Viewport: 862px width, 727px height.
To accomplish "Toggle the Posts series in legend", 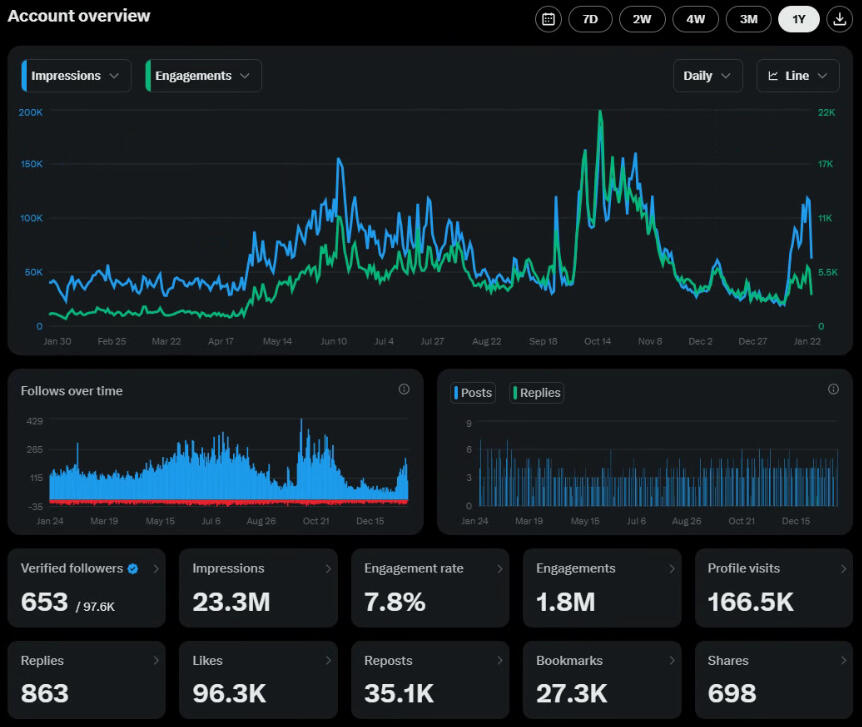I will click(x=473, y=393).
